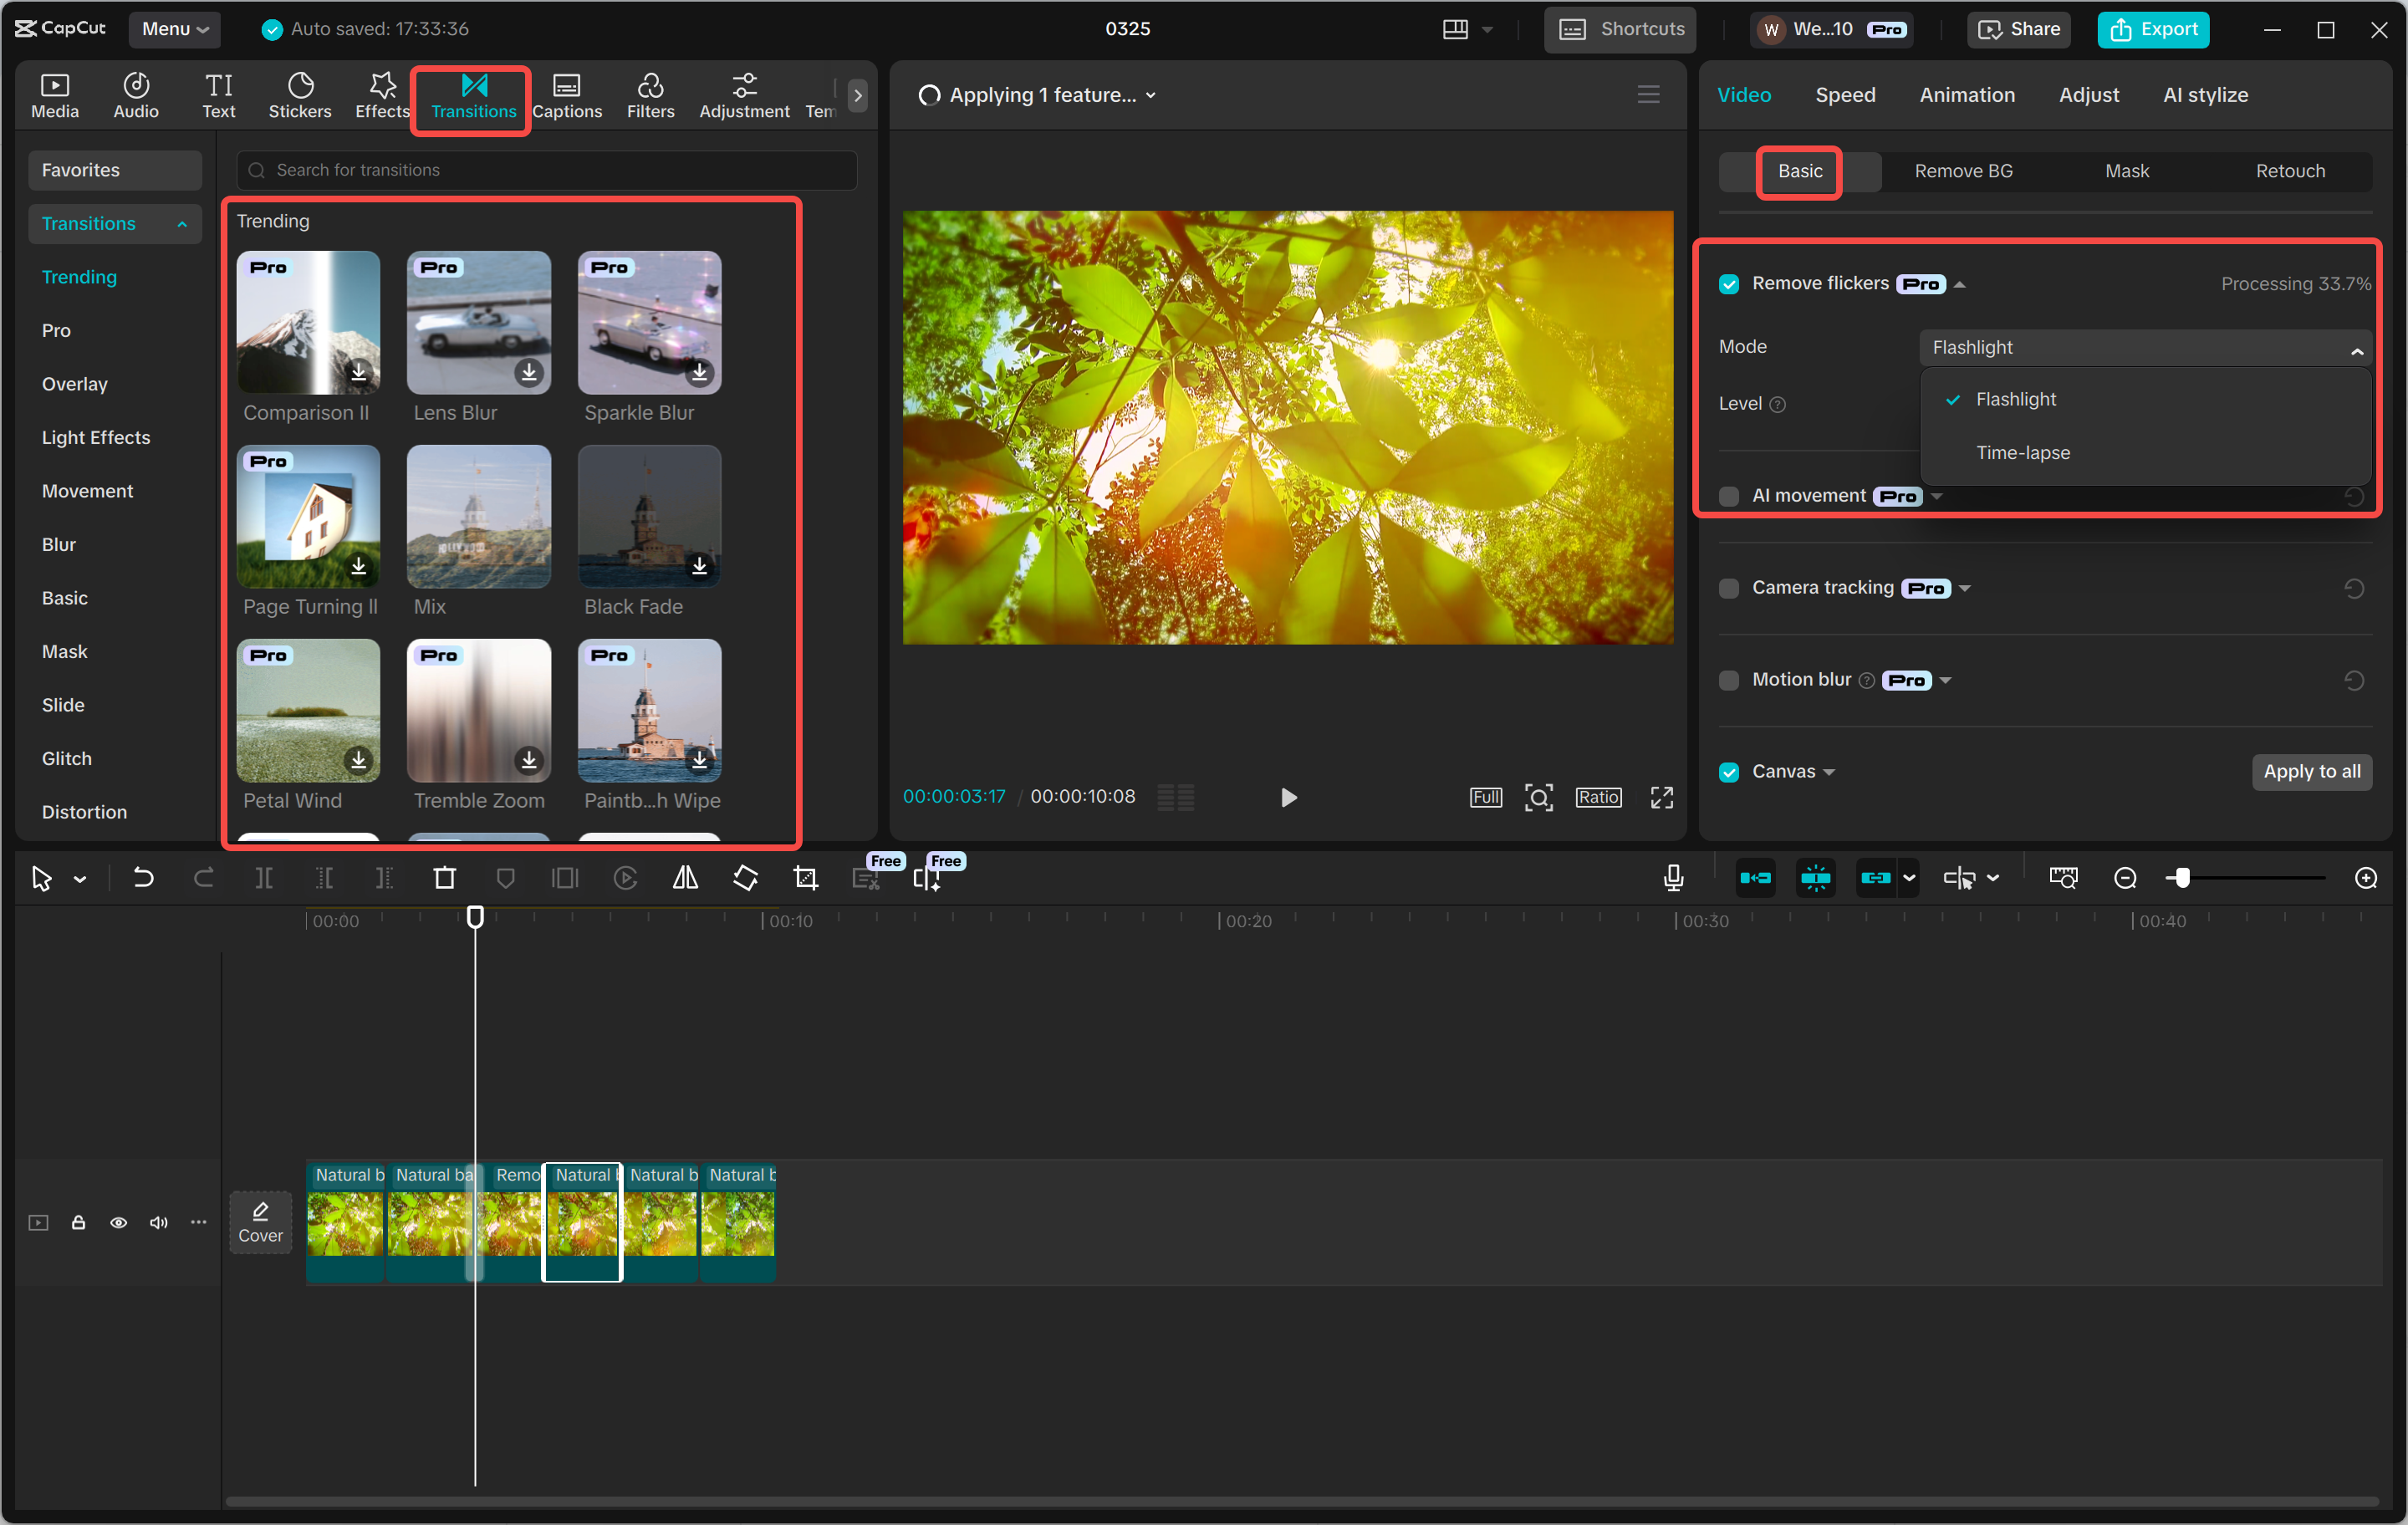Open the Text panel

pos(218,96)
